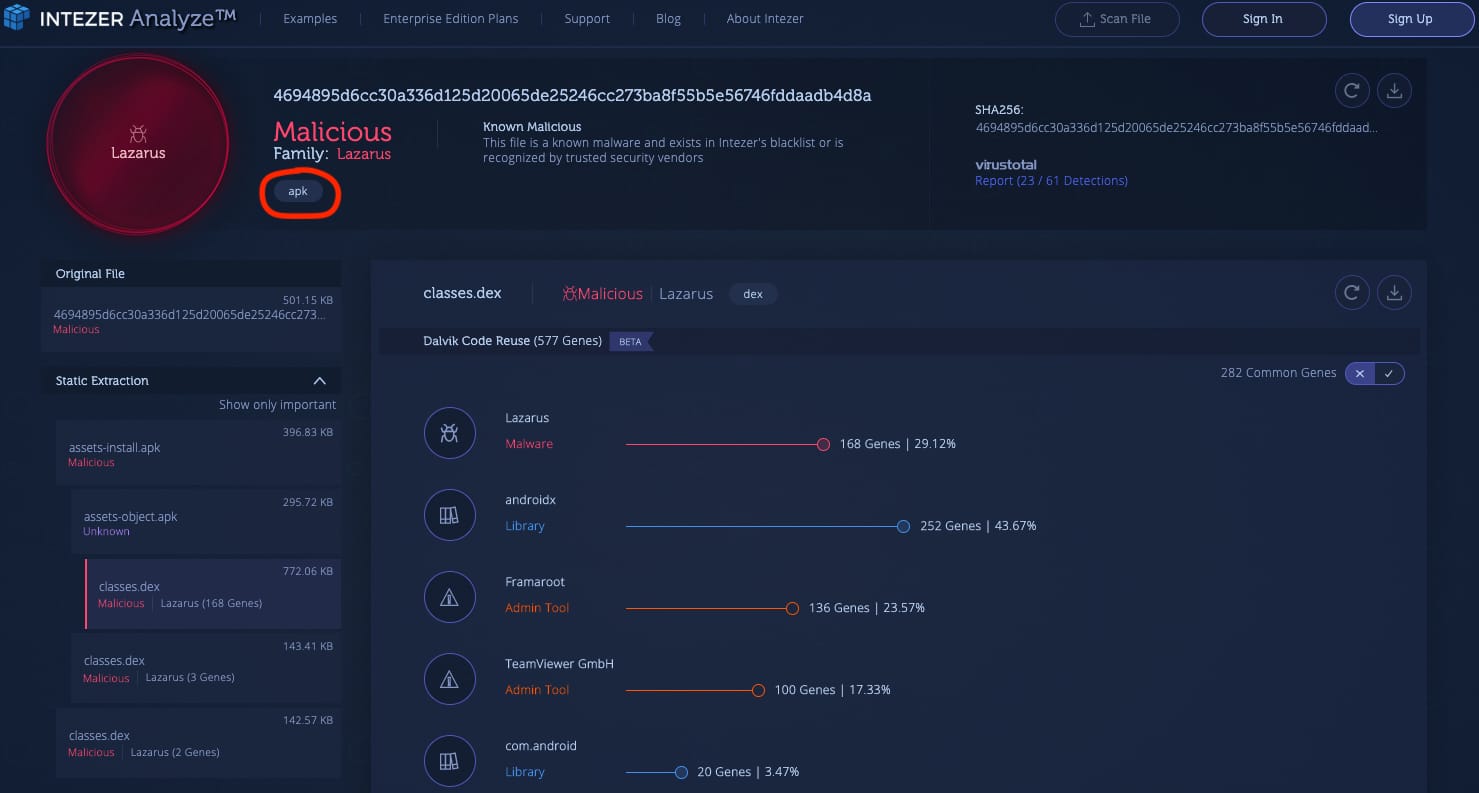Click the androidx library icon
The width and height of the screenshot is (1479, 793).
[x=450, y=515]
